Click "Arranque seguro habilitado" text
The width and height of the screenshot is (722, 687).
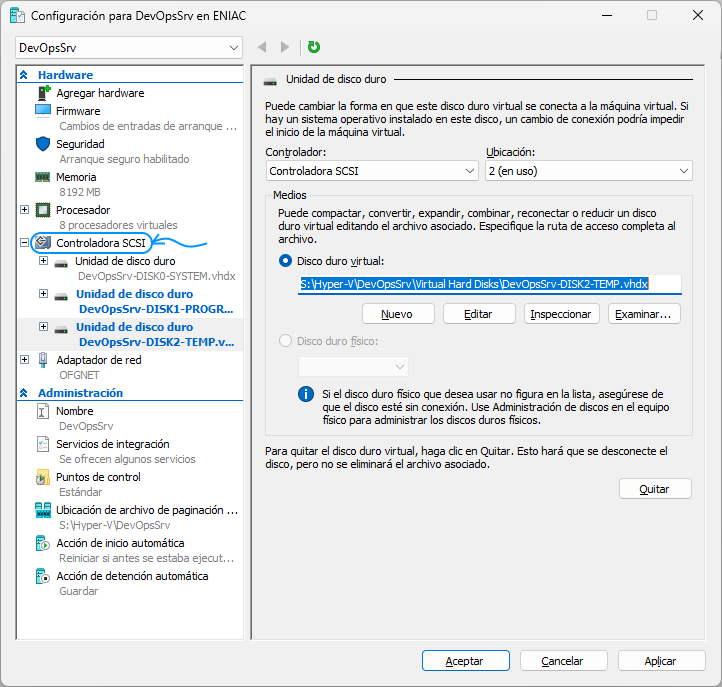click(124, 159)
